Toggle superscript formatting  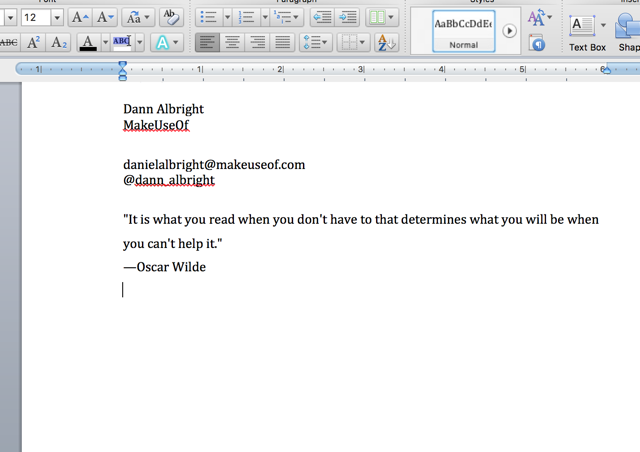pyautogui.click(x=33, y=42)
